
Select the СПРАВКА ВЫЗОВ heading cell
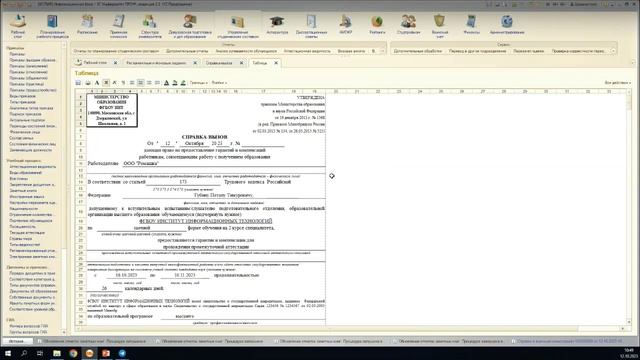coord(204,137)
